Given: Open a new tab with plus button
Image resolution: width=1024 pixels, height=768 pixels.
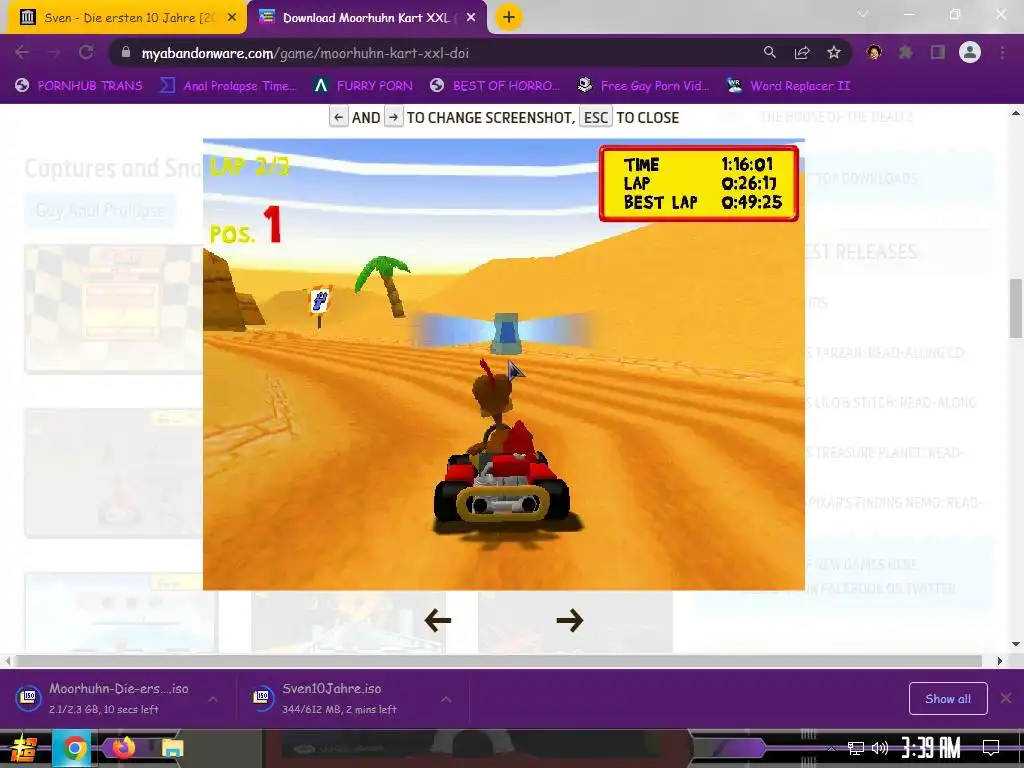Looking at the screenshot, I should tap(509, 17).
